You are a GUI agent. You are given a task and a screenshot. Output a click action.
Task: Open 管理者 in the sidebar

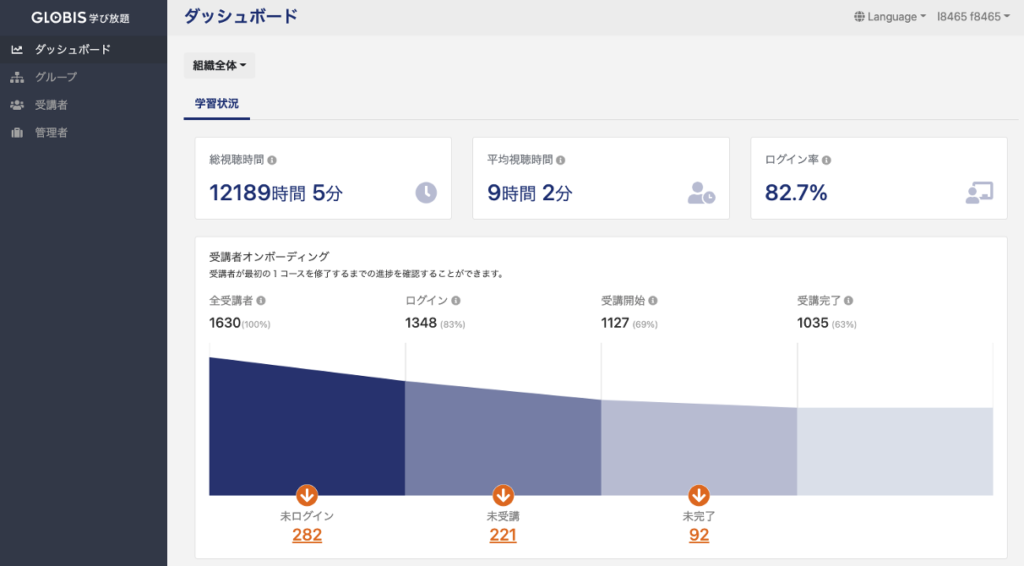[x=51, y=133]
